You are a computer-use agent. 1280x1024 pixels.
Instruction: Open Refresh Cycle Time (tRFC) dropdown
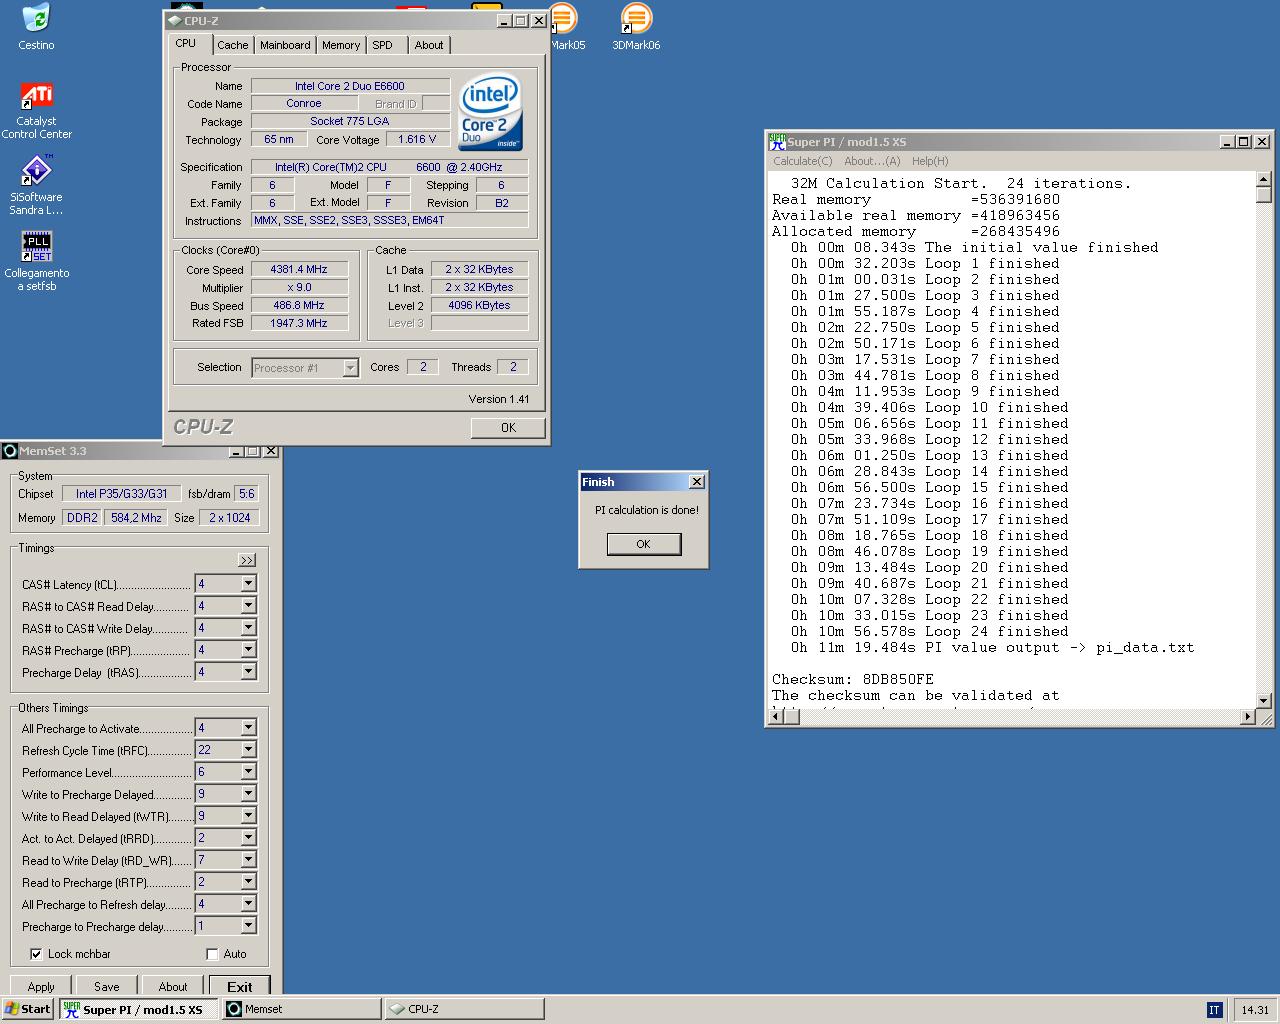[x=248, y=750]
